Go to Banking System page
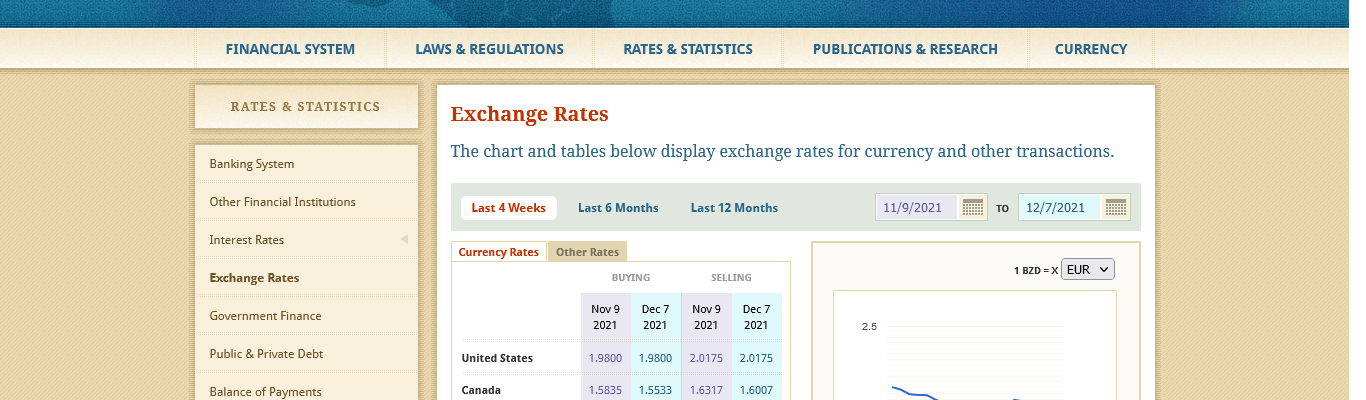Image resolution: width=1366 pixels, height=400 pixels. click(x=252, y=164)
